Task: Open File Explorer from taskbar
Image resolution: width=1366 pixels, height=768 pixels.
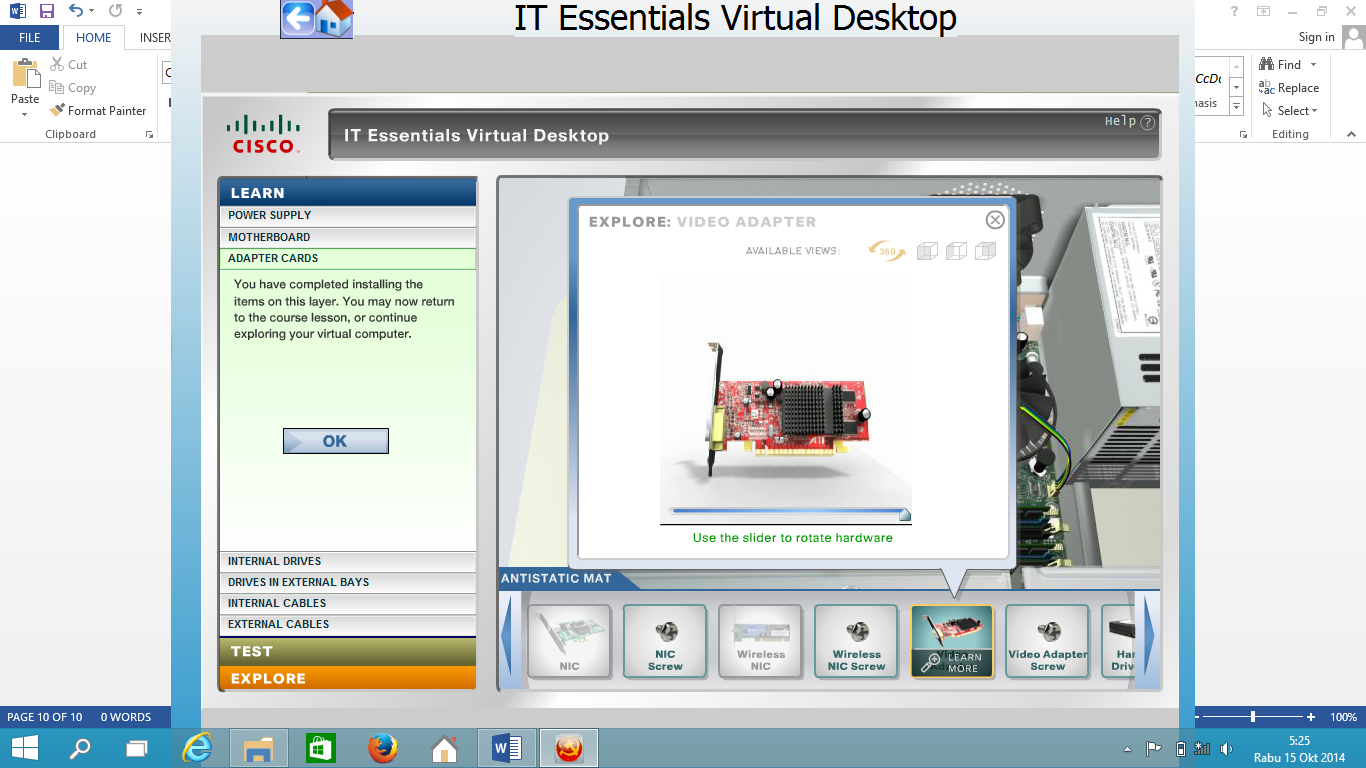Action: click(259, 748)
